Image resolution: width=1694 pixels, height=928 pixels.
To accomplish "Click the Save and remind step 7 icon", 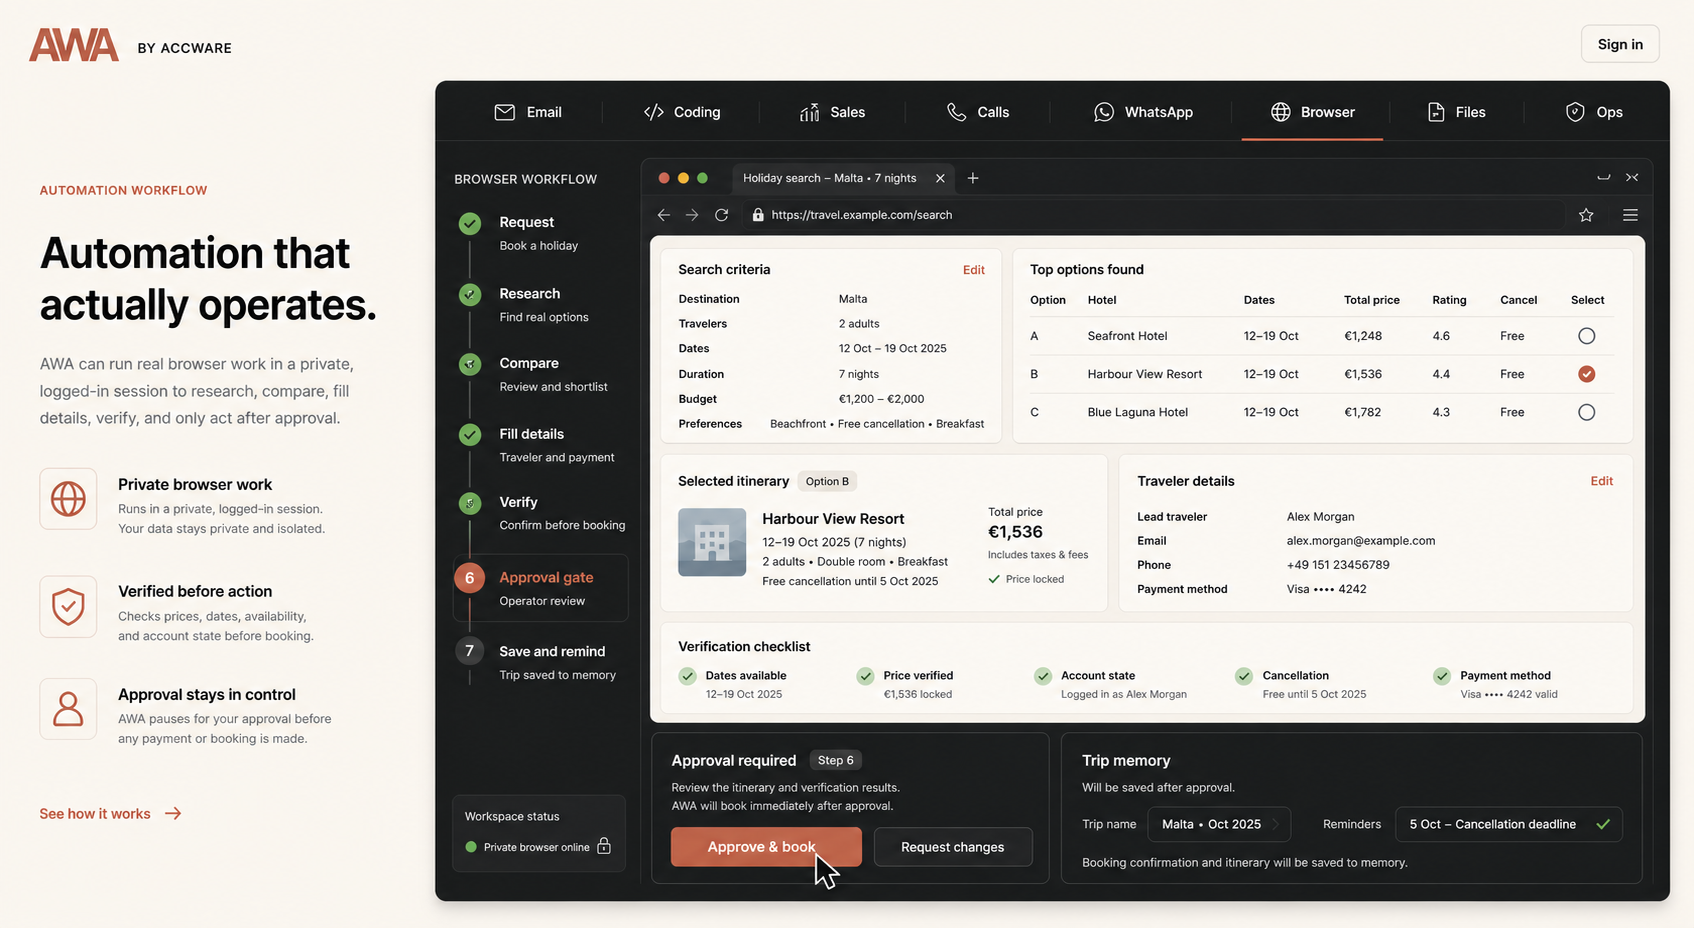I will click(469, 651).
